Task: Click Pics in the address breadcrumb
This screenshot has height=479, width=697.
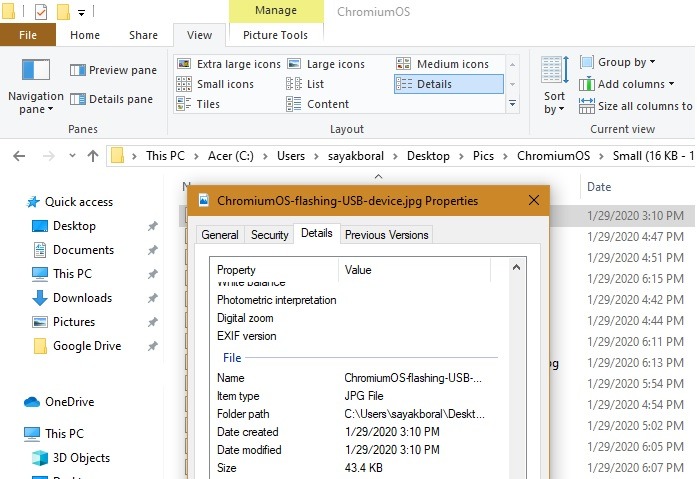Action: pos(483,156)
